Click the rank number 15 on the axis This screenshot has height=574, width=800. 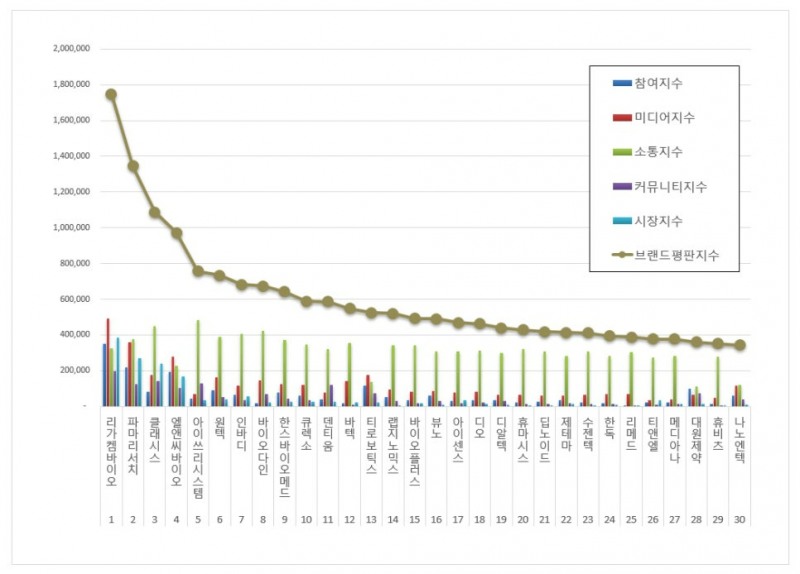click(415, 519)
